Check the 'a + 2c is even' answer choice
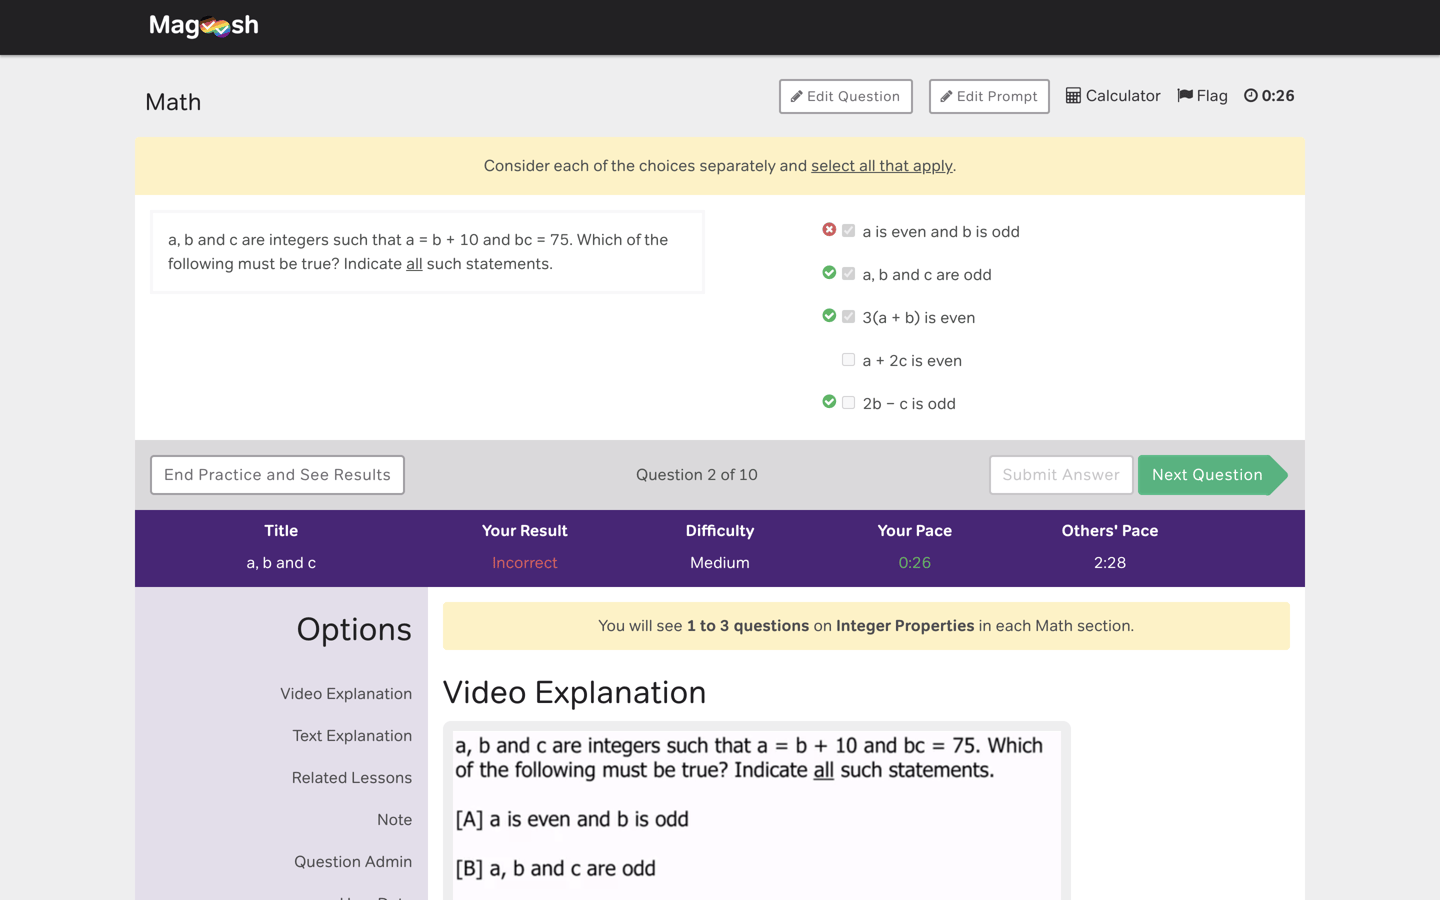Image resolution: width=1440 pixels, height=900 pixels. coord(848,359)
